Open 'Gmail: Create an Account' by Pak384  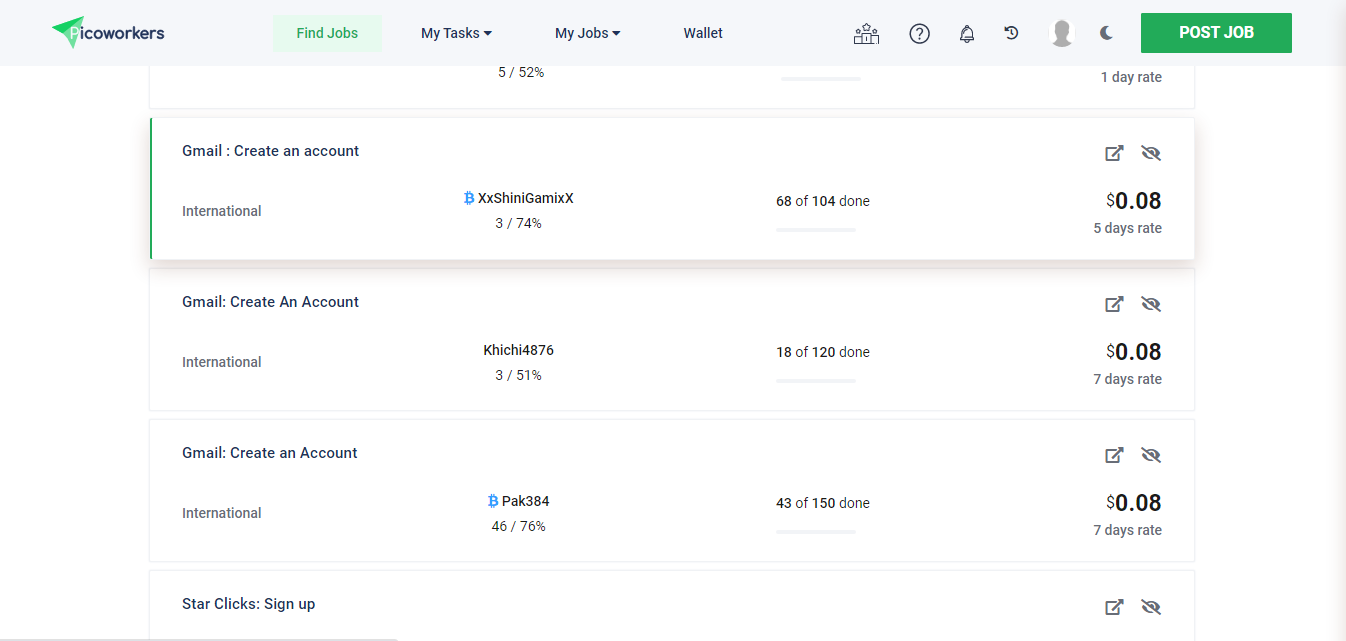coord(269,453)
